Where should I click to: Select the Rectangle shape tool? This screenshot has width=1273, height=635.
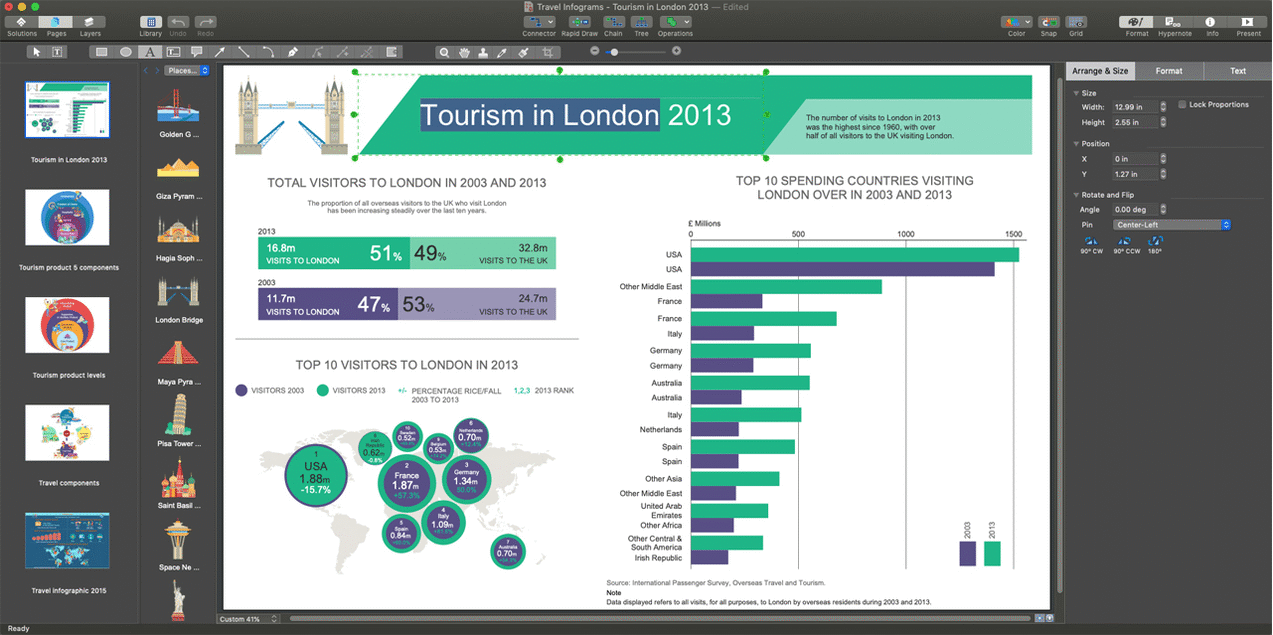pos(102,51)
